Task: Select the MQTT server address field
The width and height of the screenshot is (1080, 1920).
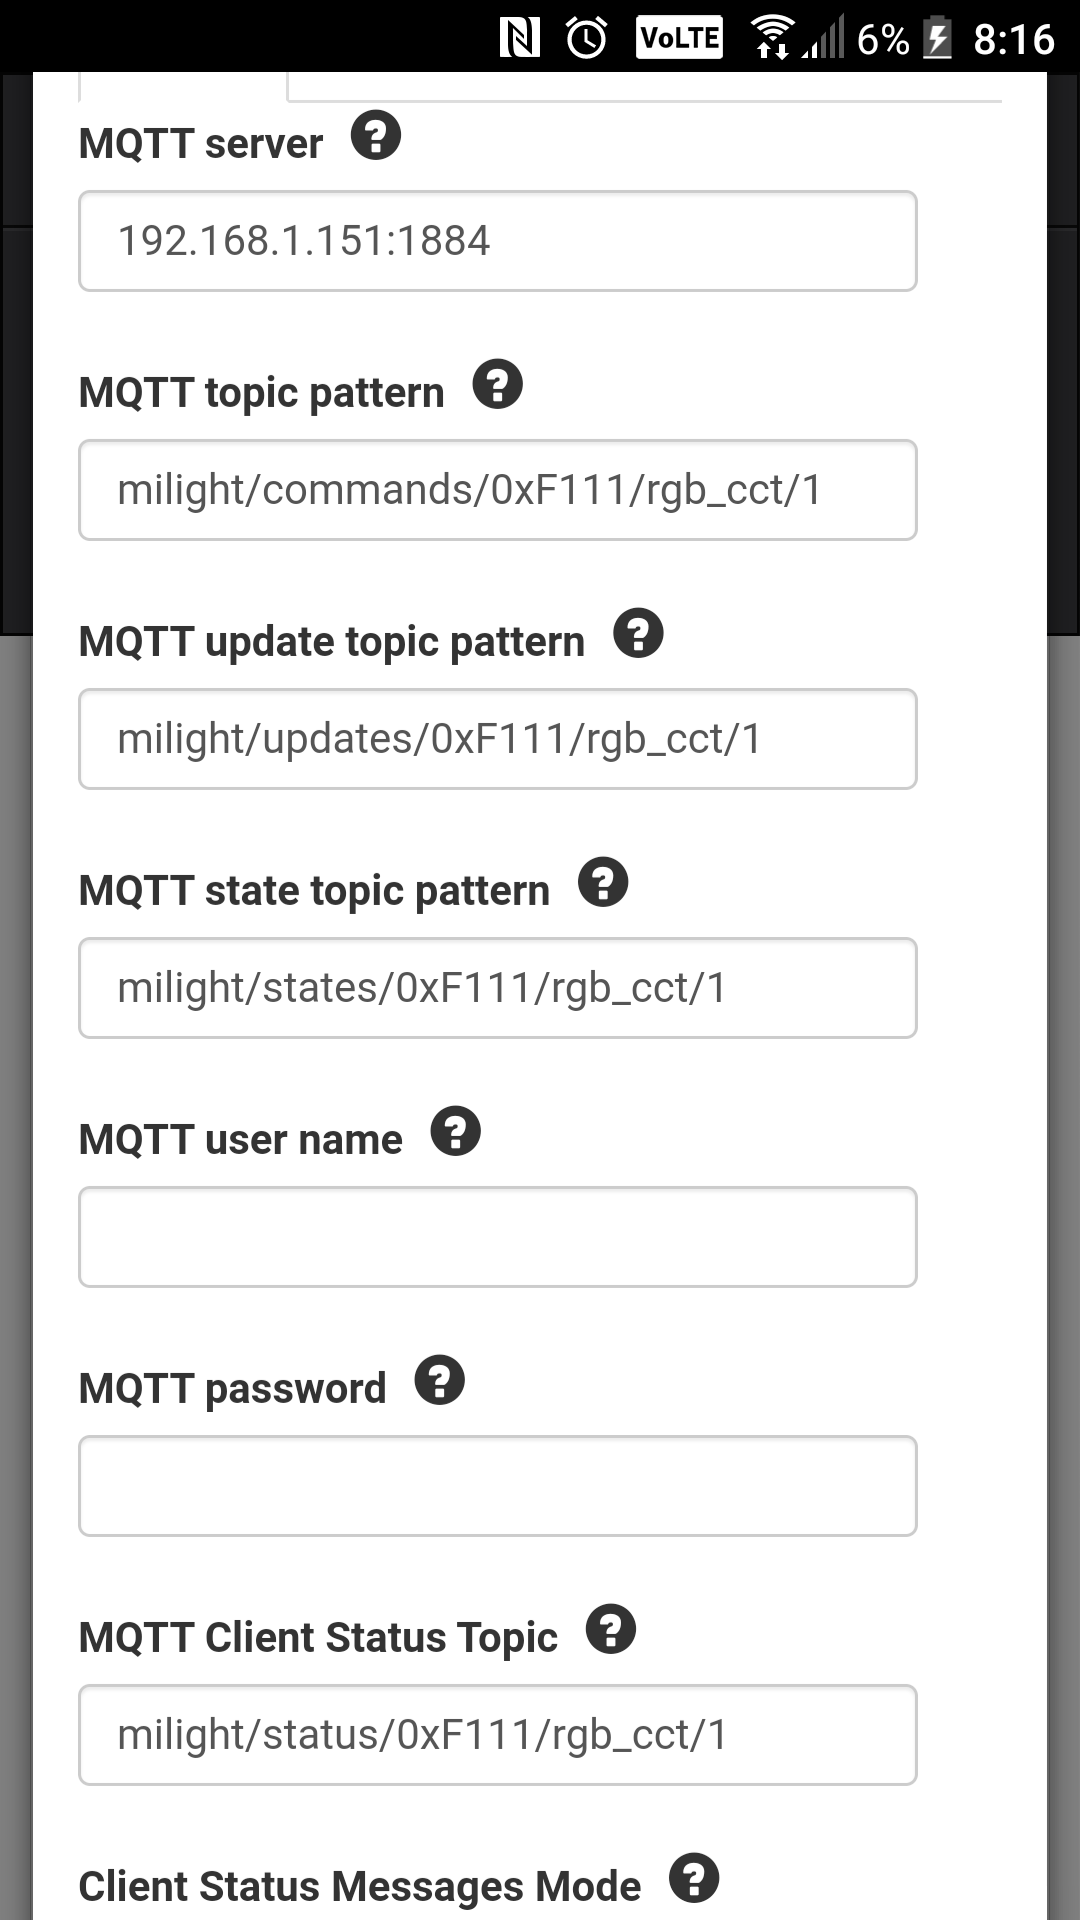Action: 498,241
